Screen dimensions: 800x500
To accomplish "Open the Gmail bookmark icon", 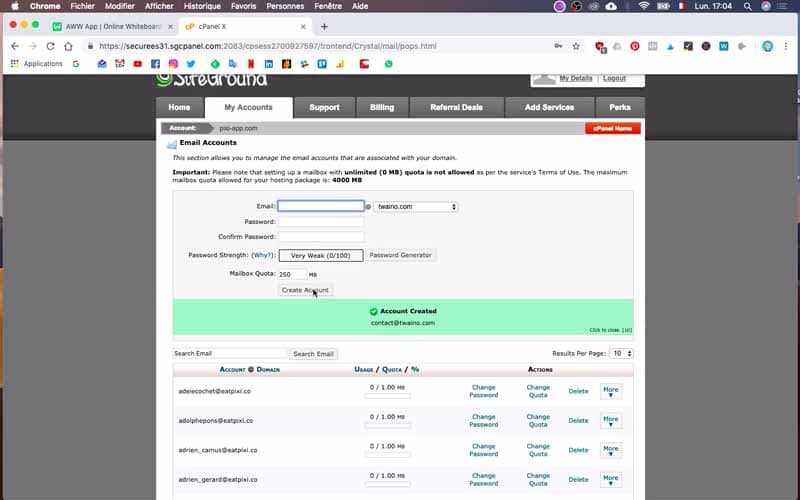I will point(119,64).
